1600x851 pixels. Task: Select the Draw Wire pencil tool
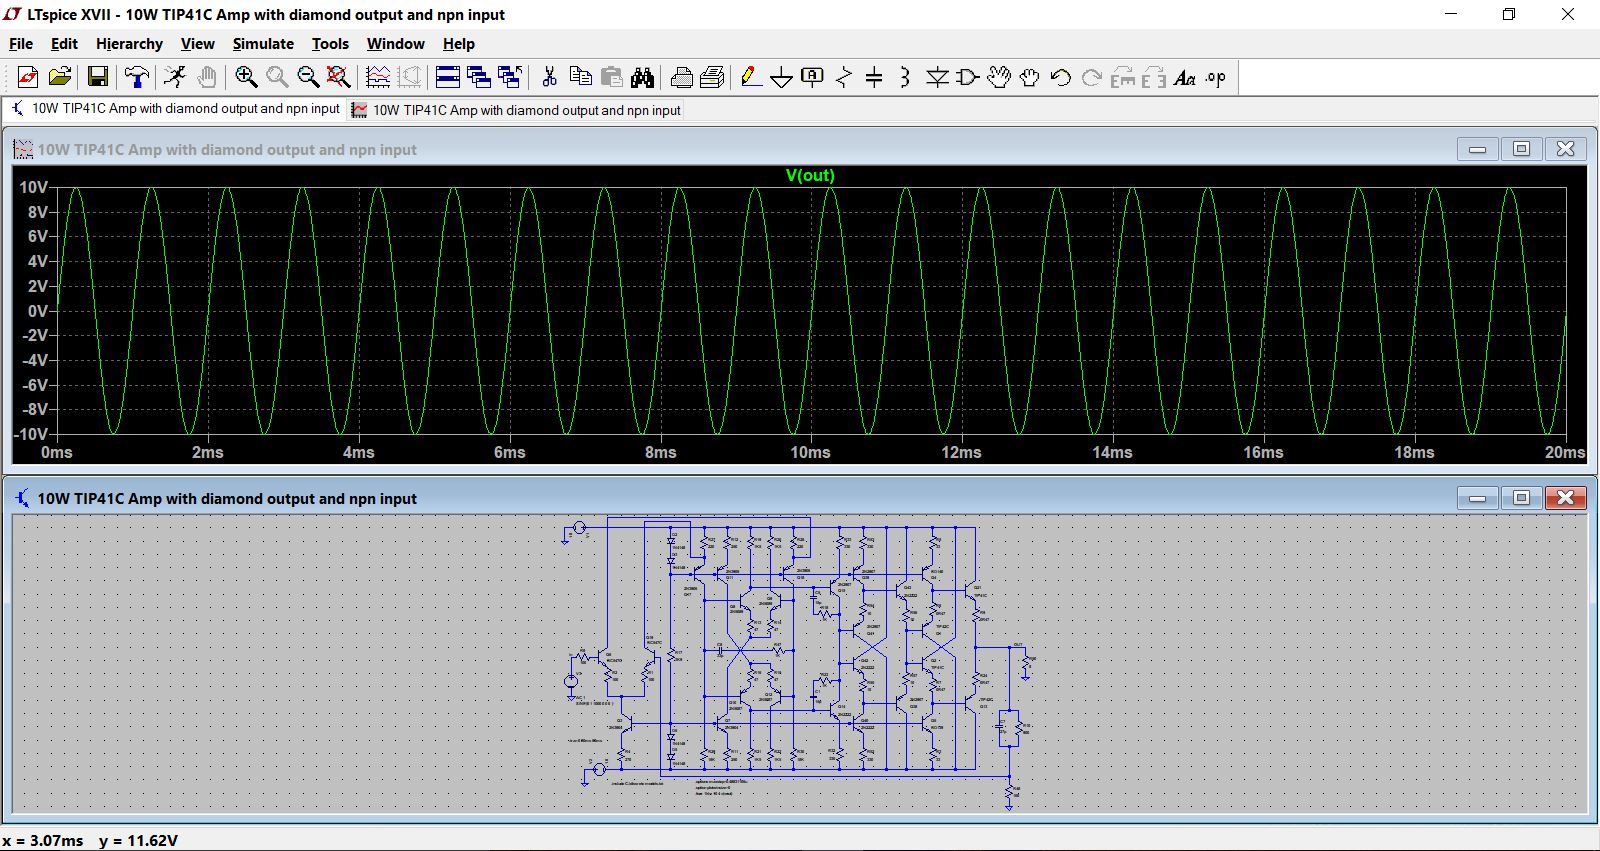coord(751,77)
